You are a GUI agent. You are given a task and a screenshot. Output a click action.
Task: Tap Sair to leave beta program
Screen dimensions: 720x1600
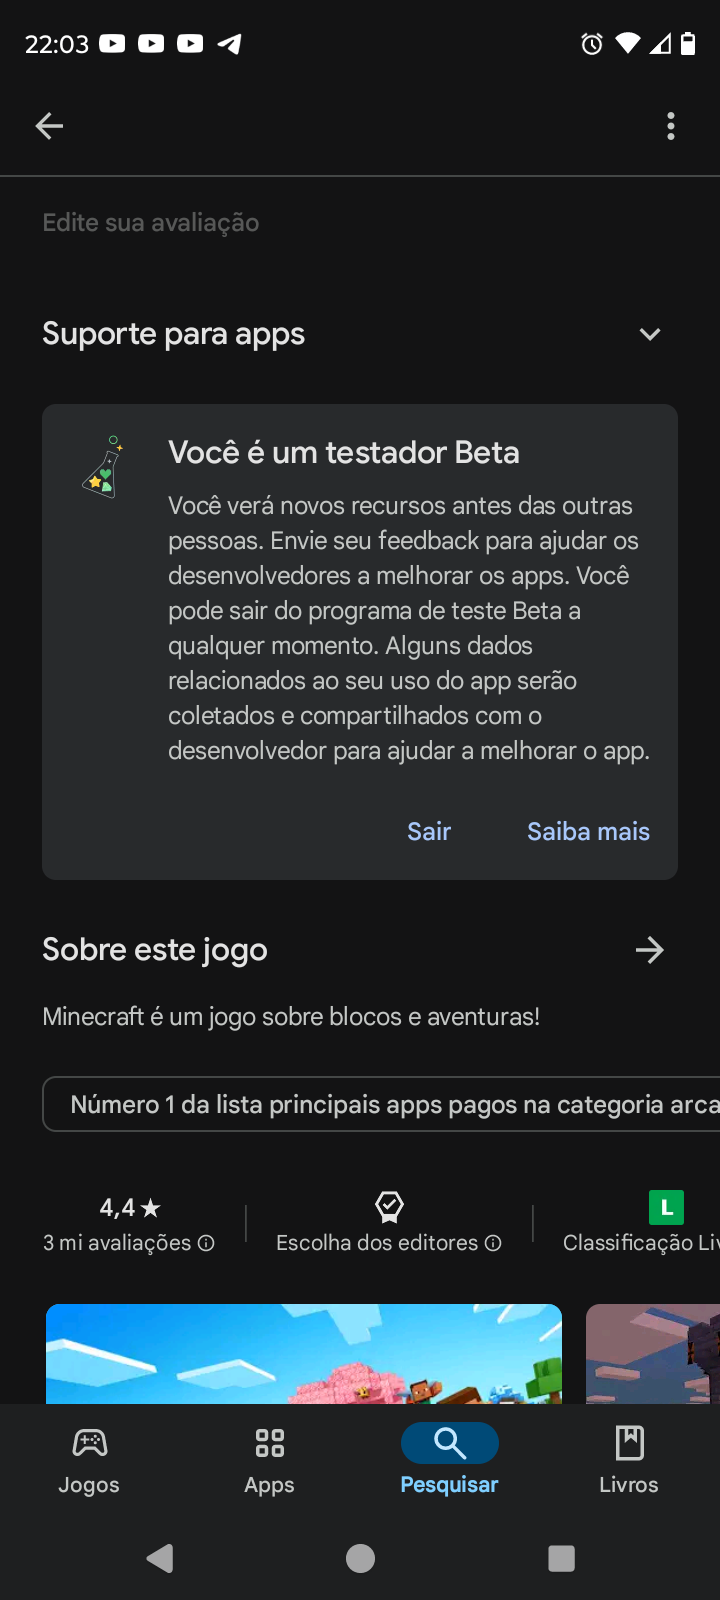tap(429, 831)
